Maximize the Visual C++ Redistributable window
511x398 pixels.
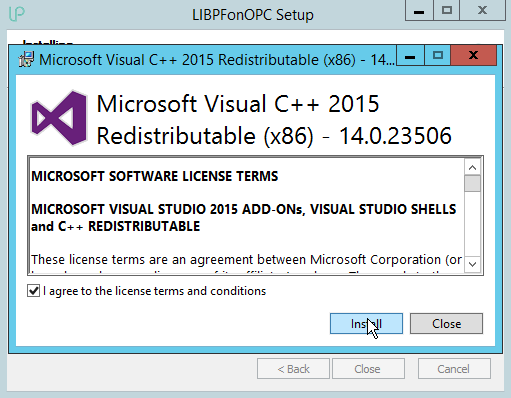pyautogui.click(x=438, y=56)
